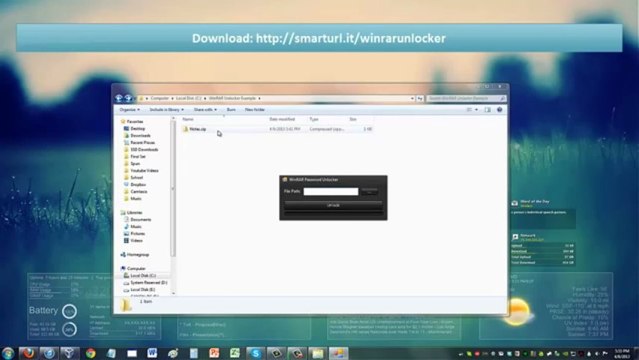Open Skype from the taskbar
This screenshot has width=639, height=360.
click(256, 353)
